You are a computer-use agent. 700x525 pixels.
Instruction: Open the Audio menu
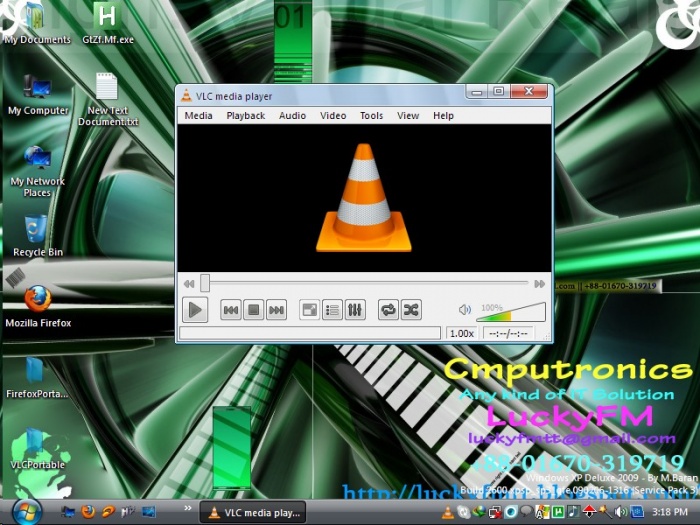pyautogui.click(x=292, y=116)
